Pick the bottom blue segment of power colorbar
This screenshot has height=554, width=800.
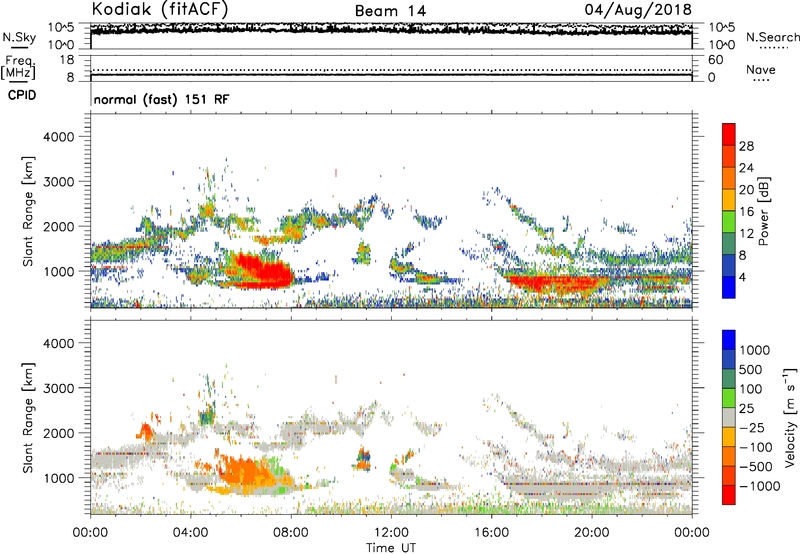pyautogui.click(x=729, y=287)
